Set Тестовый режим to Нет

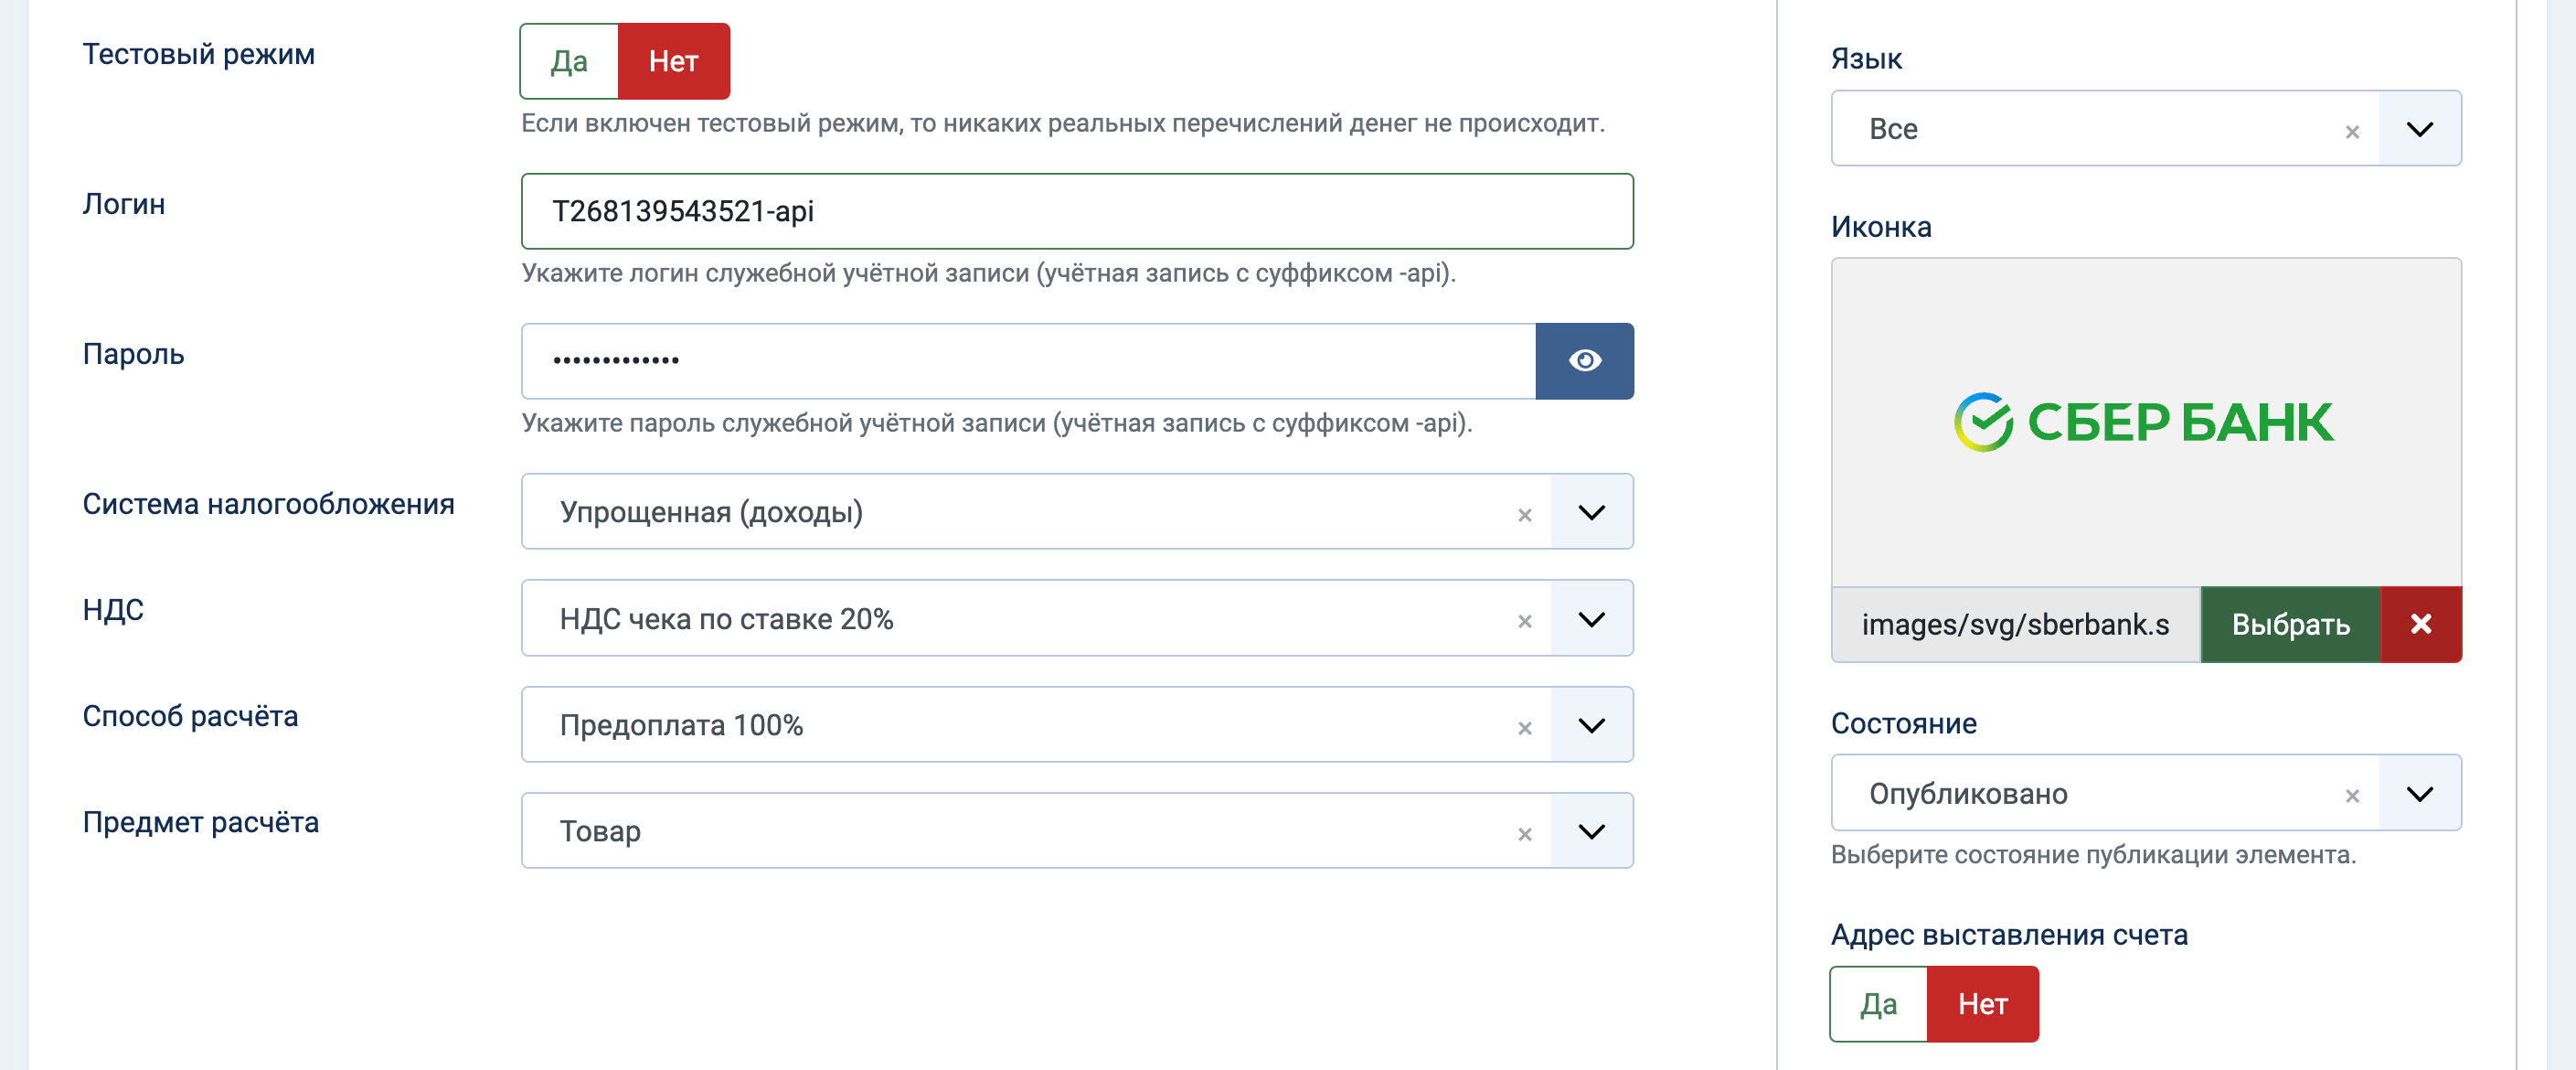pos(674,61)
